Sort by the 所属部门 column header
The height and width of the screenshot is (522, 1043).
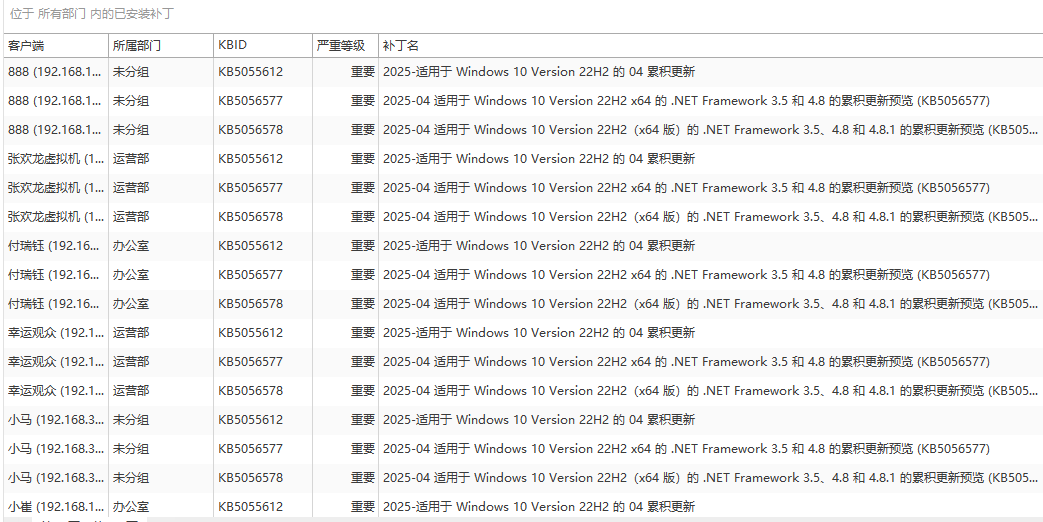pyautogui.click(x=161, y=46)
